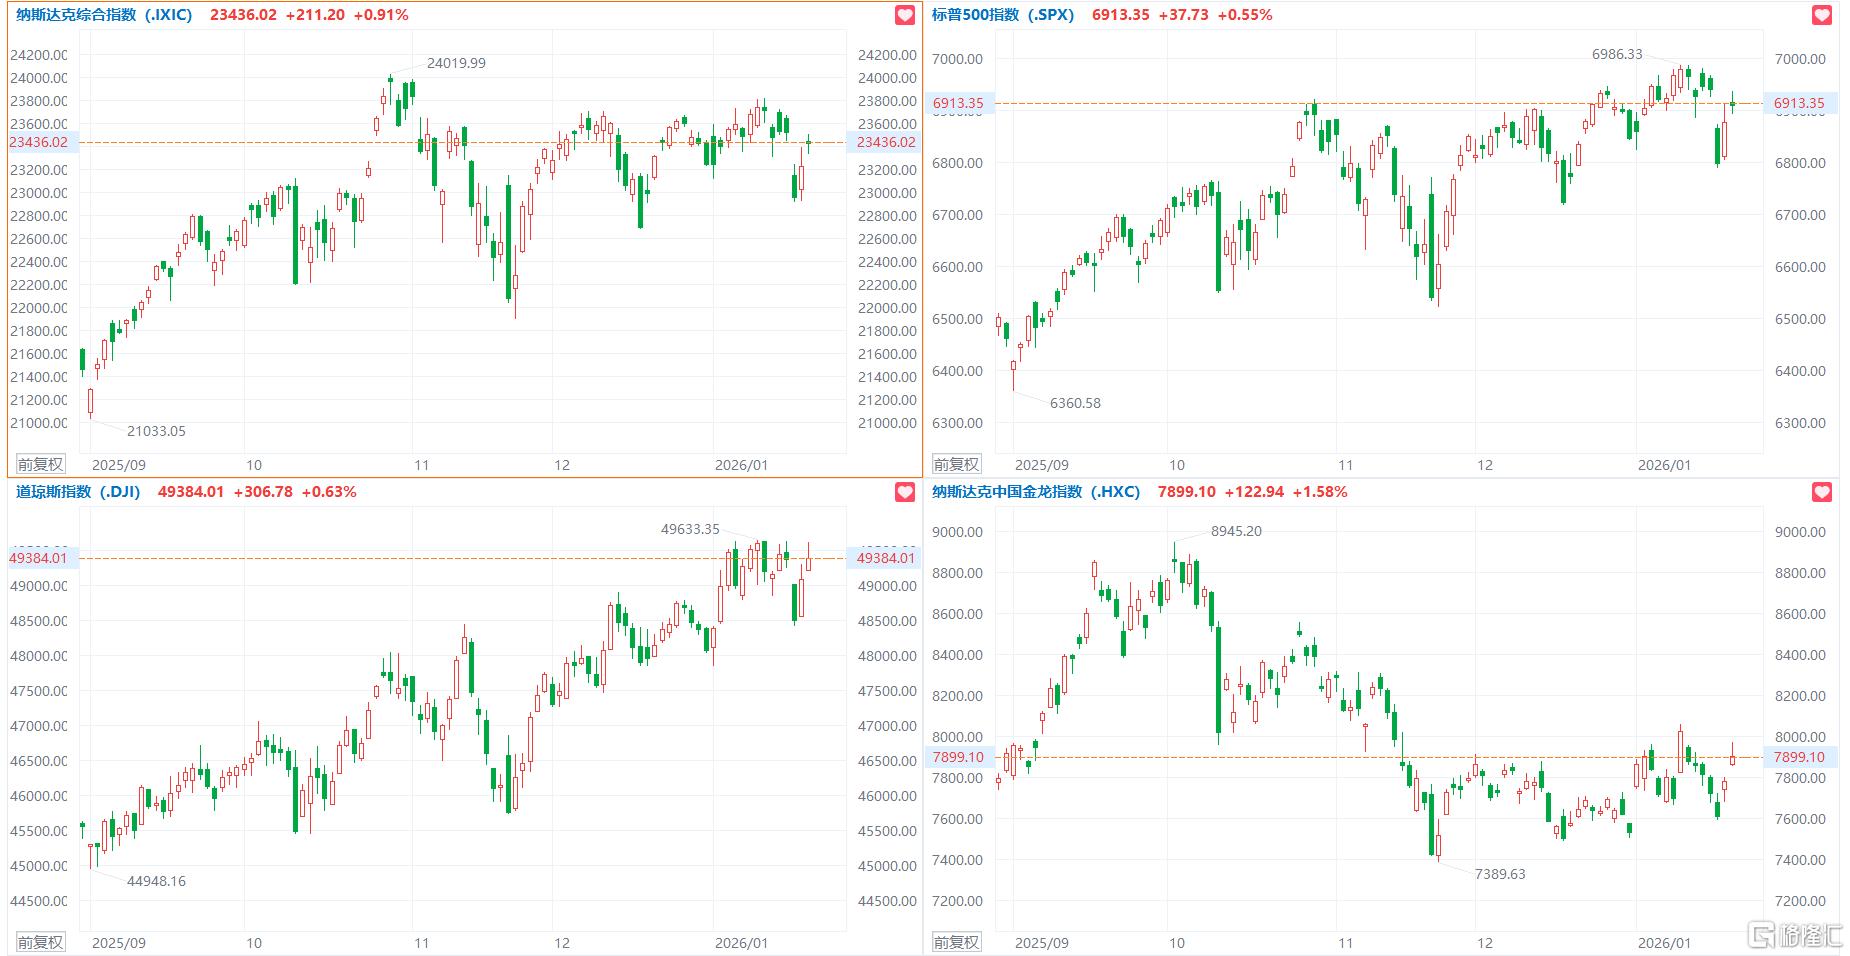
Task: Click the 49633.35 high annotation on the Dow chart
Action: click(x=690, y=529)
